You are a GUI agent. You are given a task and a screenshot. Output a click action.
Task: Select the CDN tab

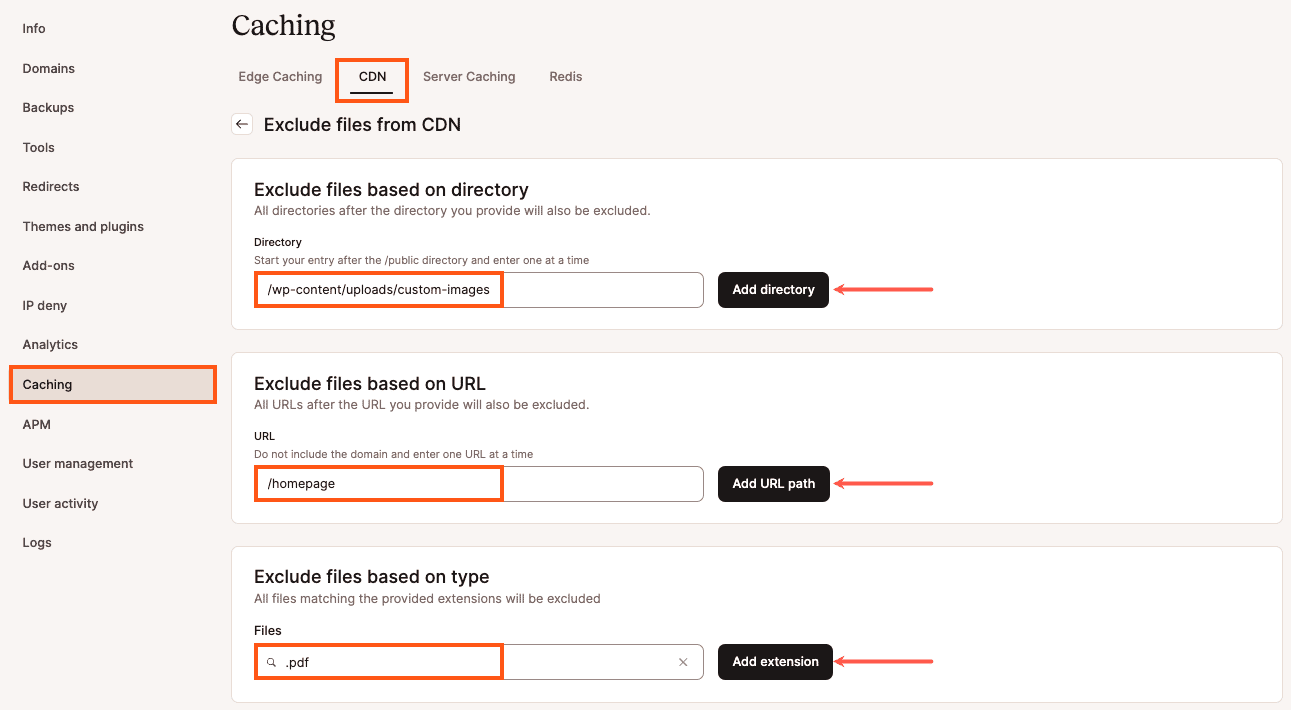[372, 76]
